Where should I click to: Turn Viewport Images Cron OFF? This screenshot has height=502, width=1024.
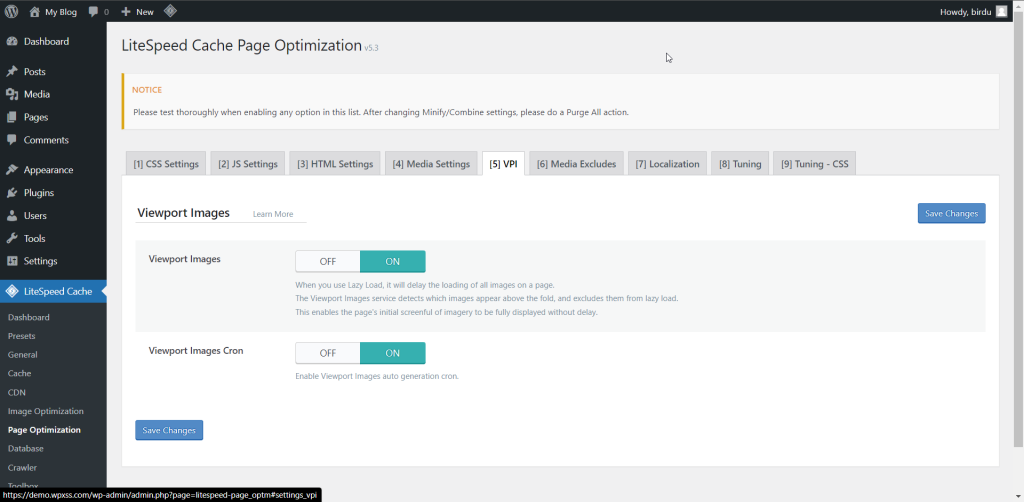click(x=328, y=353)
